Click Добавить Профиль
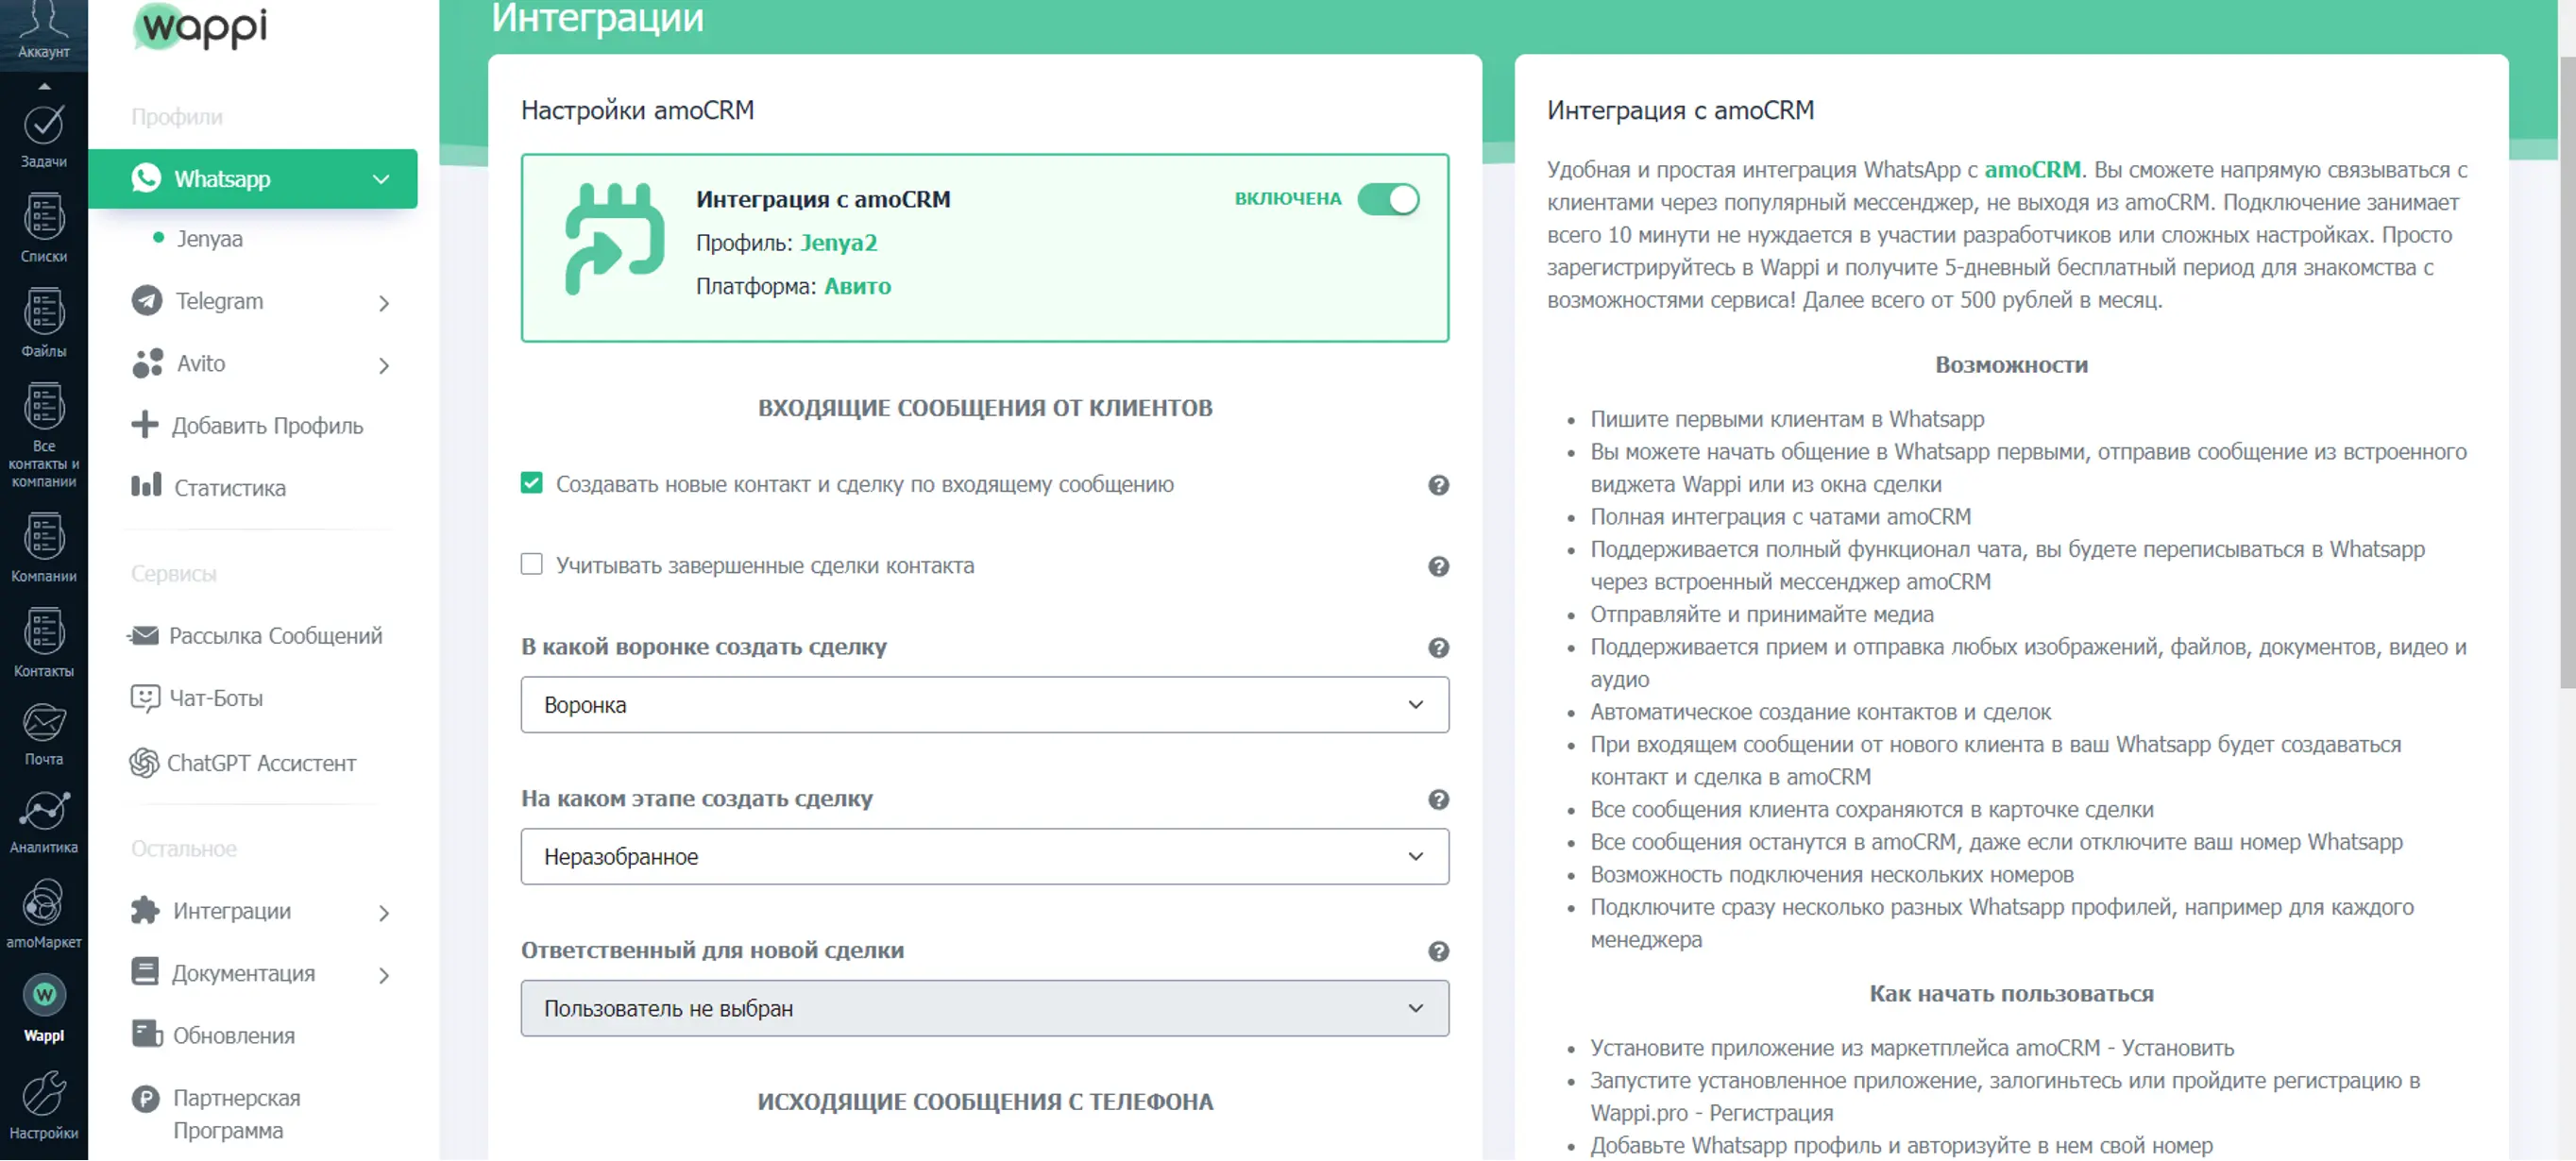2576x1161 pixels. coord(247,426)
